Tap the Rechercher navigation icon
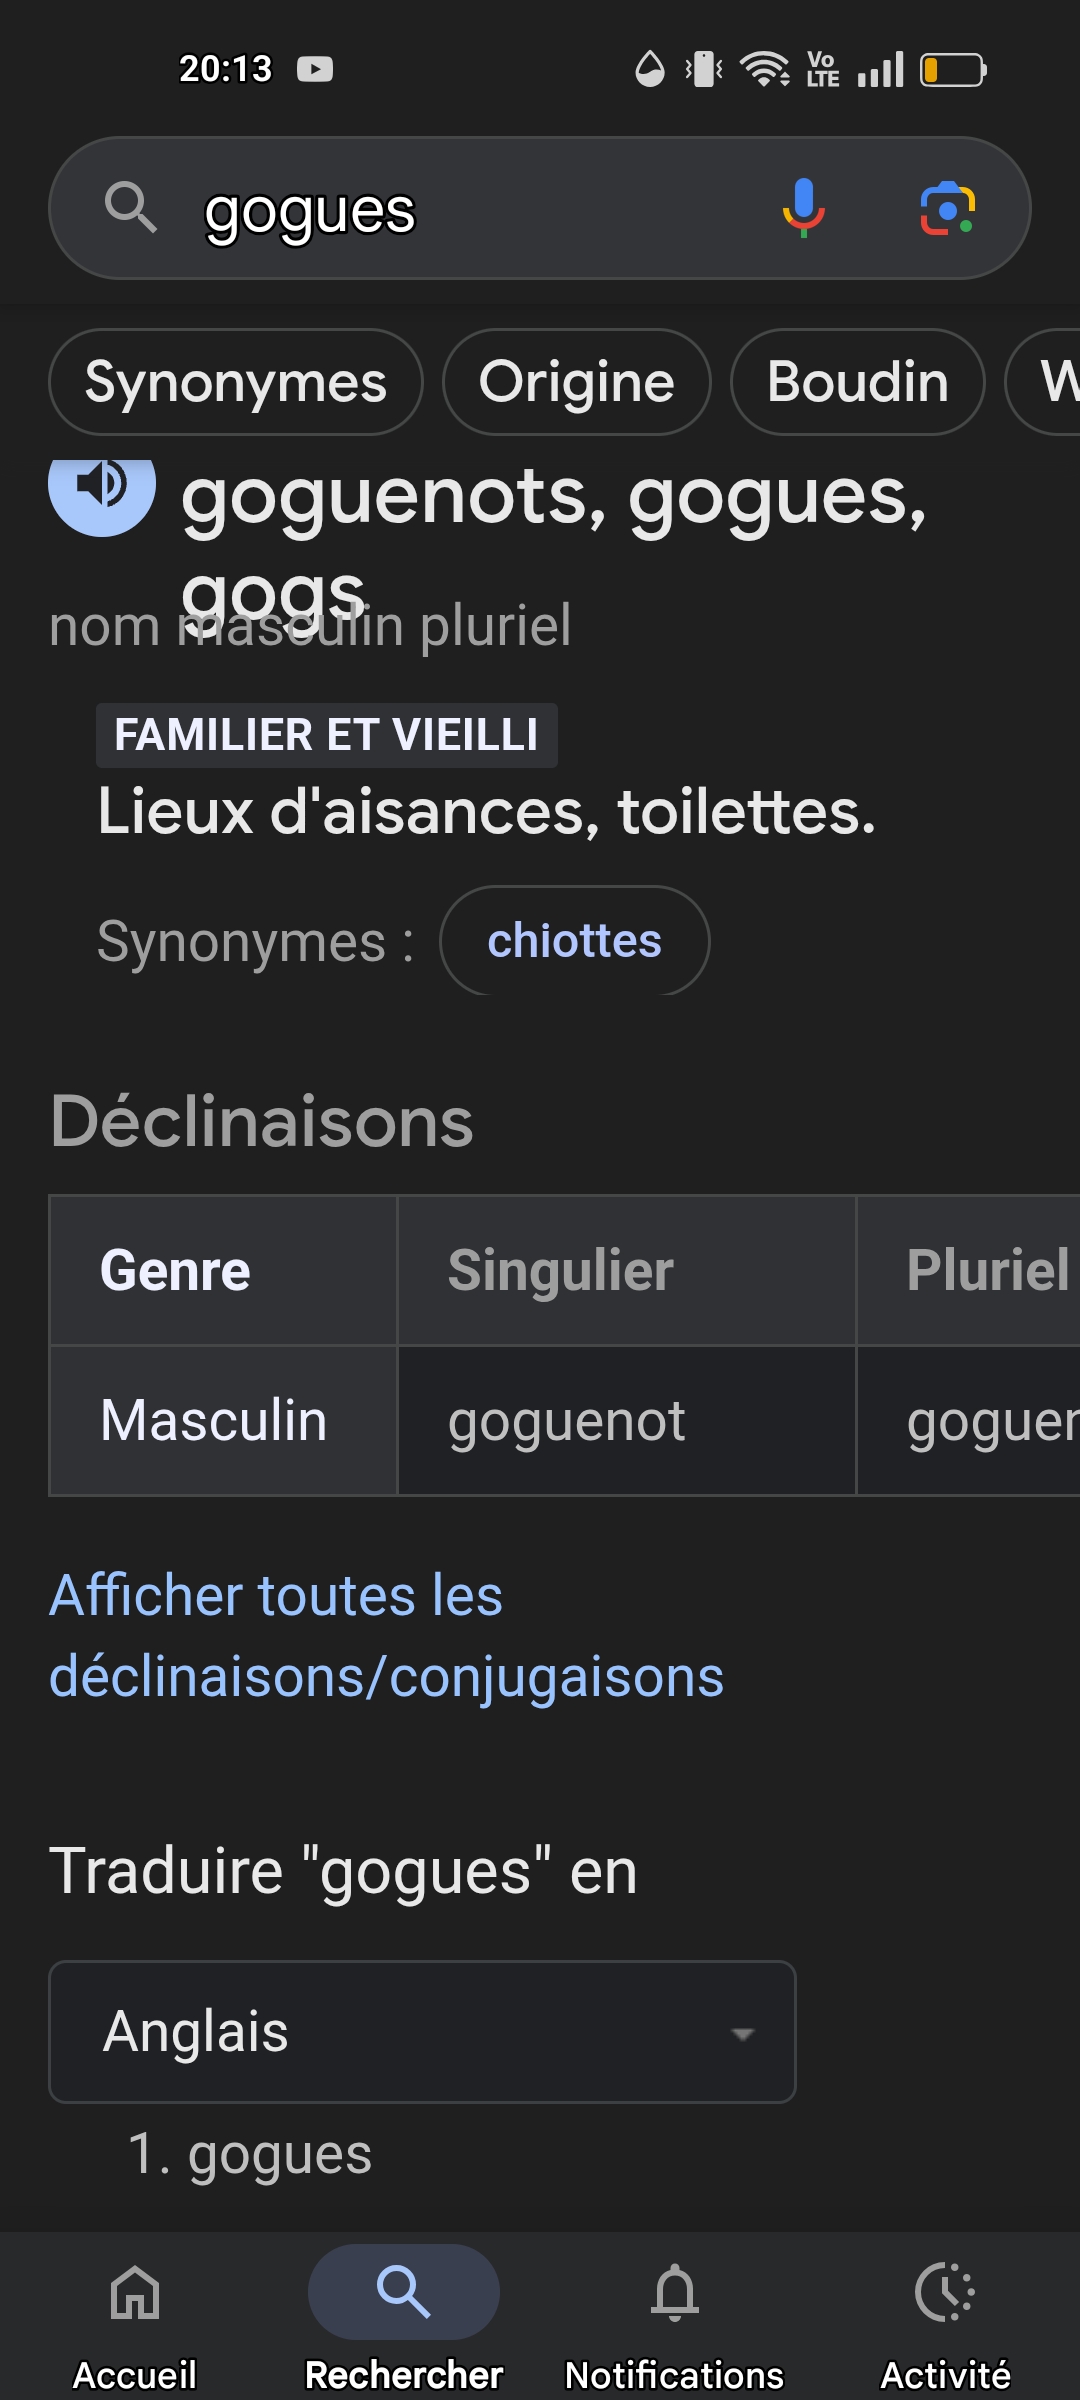 pos(404,2292)
